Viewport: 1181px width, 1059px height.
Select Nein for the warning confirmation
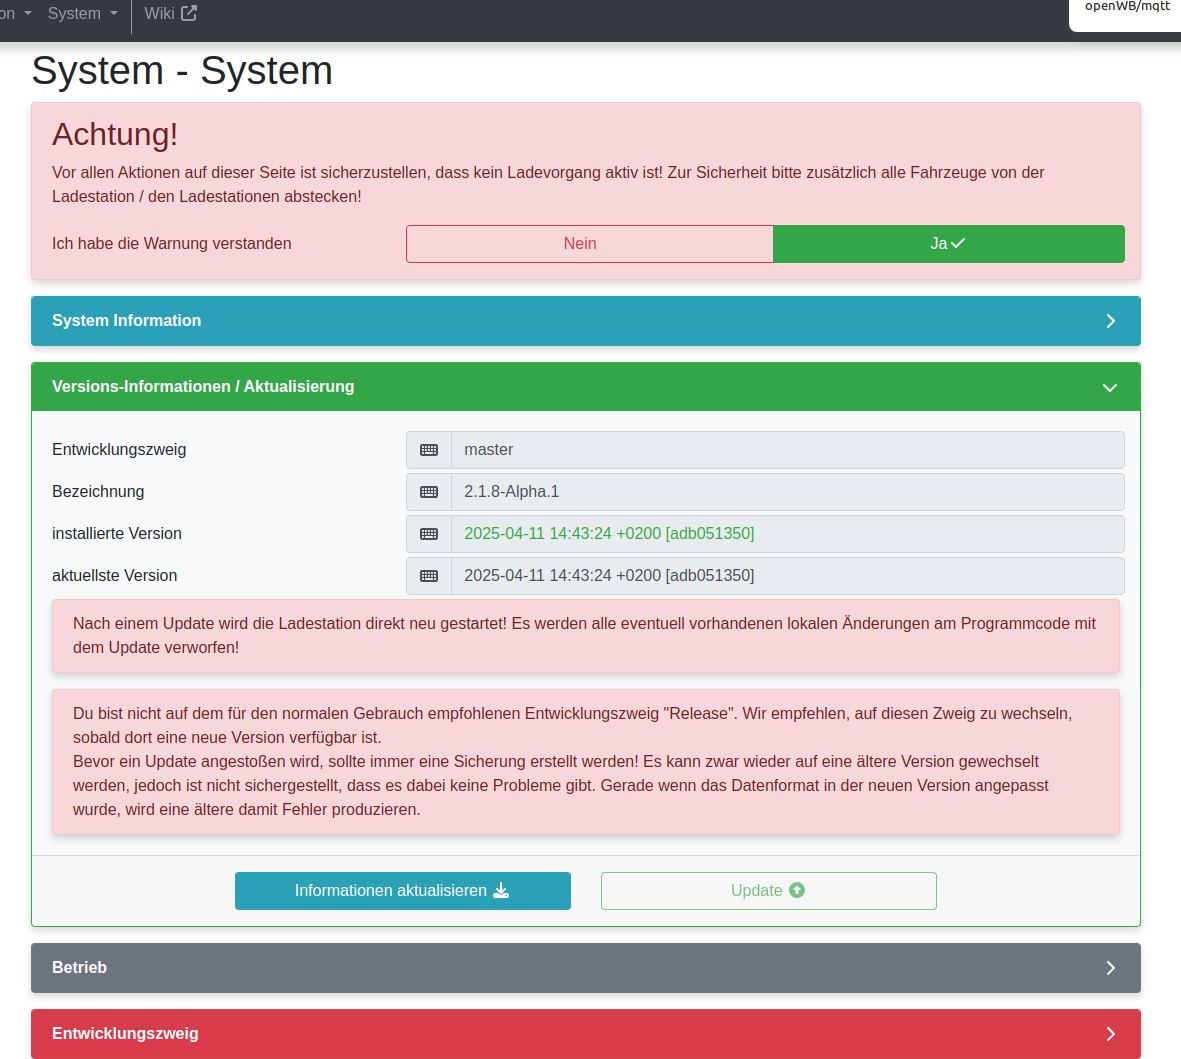click(589, 243)
